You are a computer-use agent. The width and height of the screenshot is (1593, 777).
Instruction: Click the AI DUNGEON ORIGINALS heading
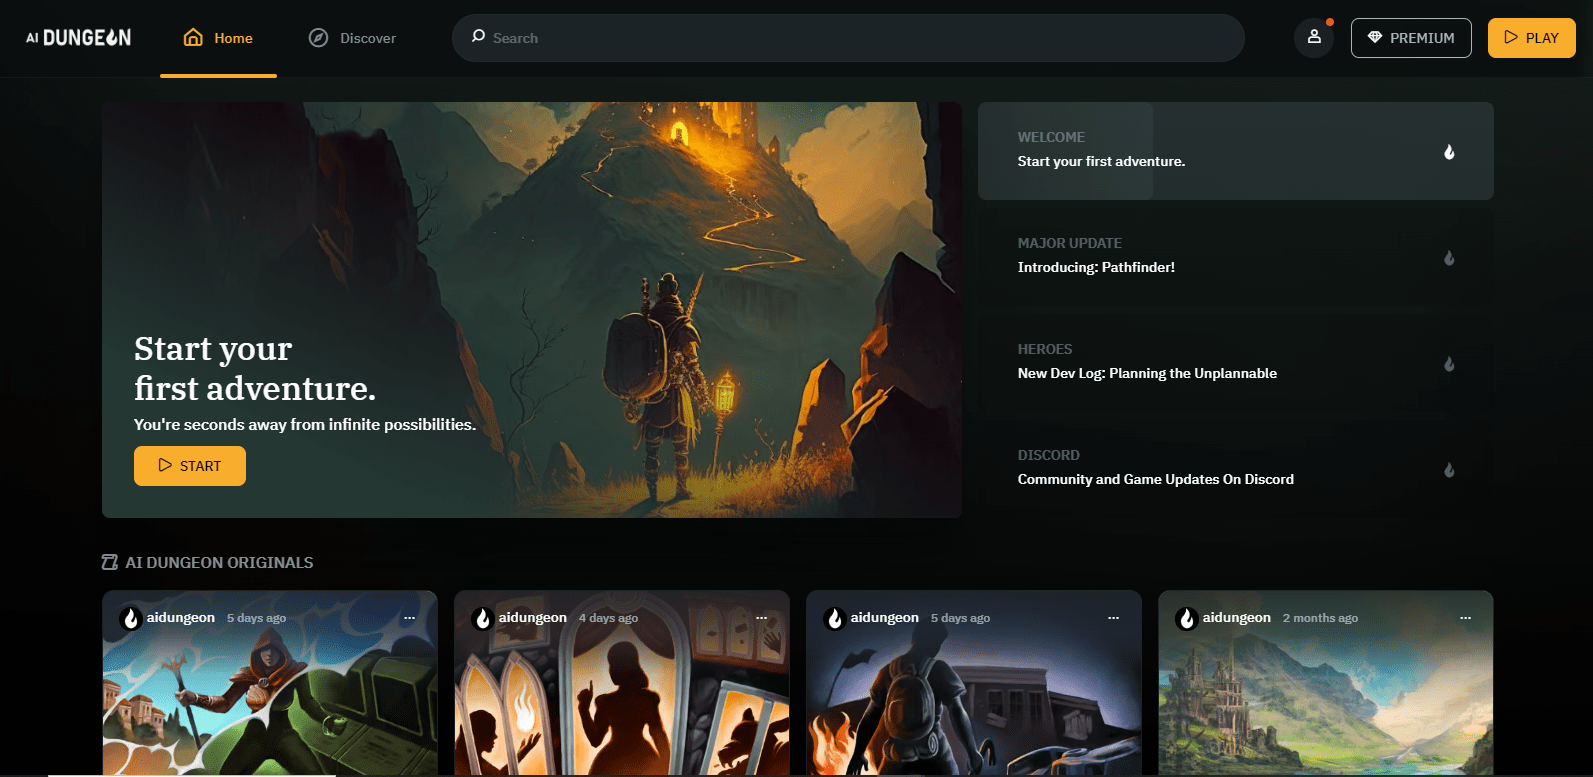(219, 563)
